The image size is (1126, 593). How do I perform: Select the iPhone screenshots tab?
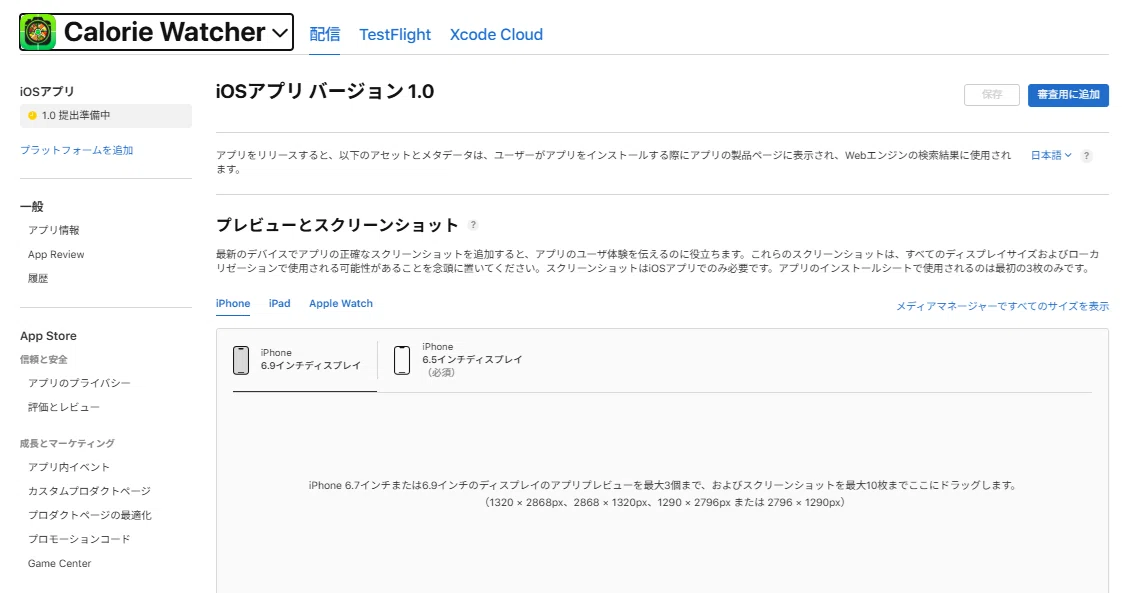click(x=233, y=304)
